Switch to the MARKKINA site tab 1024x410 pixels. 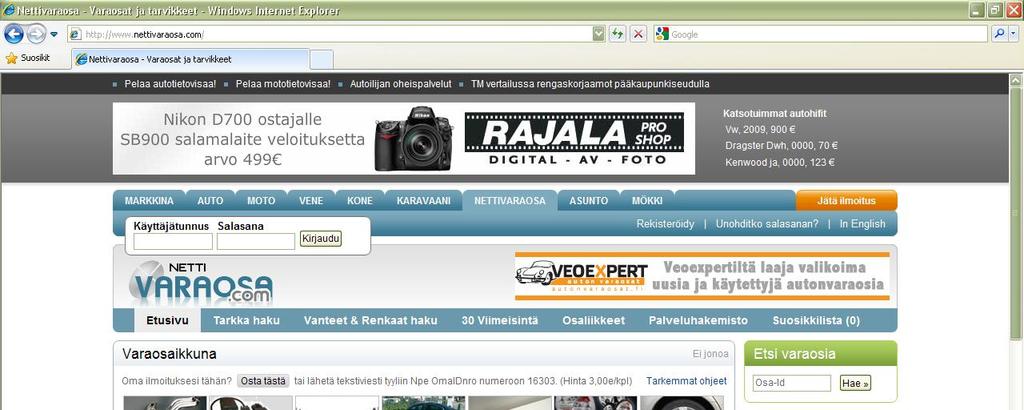(x=149, y=200)
